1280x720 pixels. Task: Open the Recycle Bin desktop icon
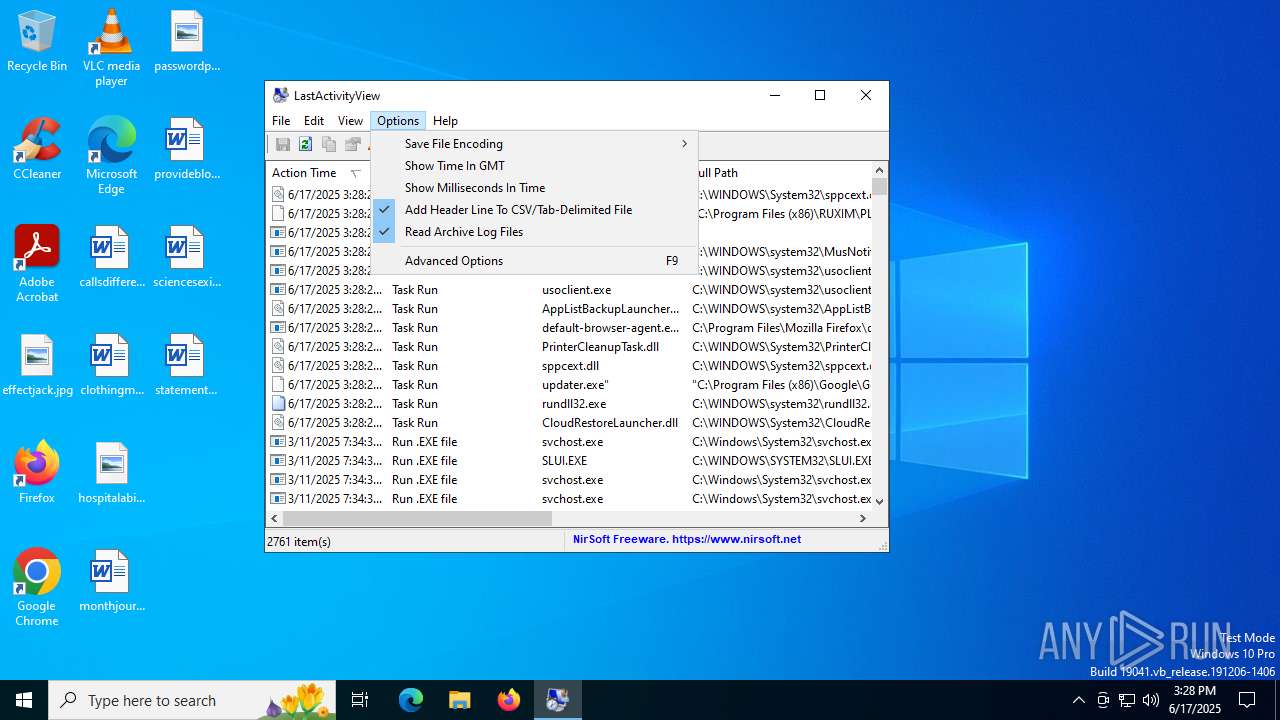click(x=37, y=42)
